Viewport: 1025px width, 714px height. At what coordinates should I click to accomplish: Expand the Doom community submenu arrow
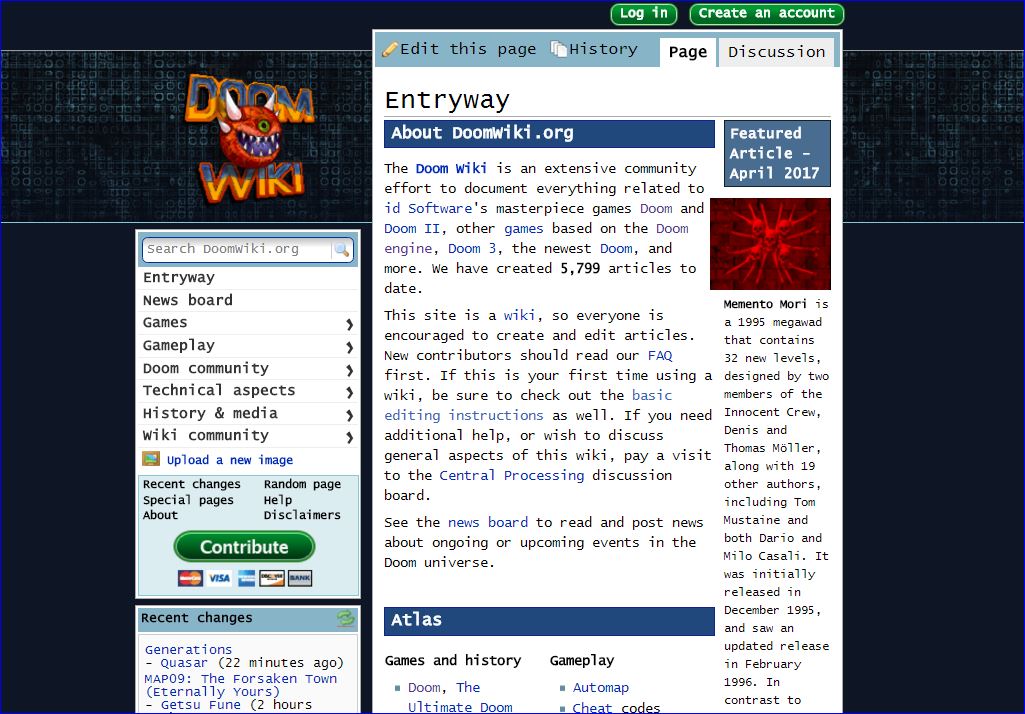pos(350,370)
